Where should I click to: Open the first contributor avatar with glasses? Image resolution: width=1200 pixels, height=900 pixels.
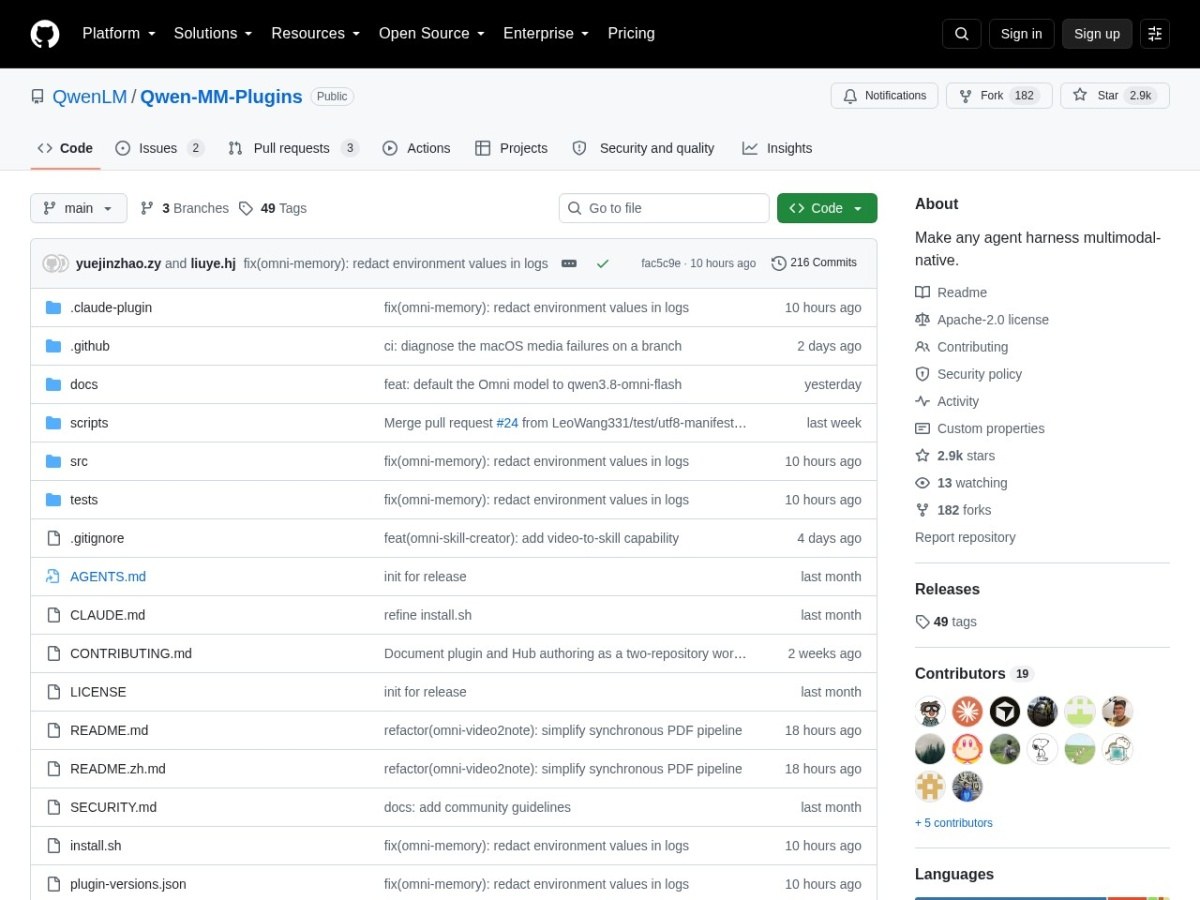[x=930, y=712]
